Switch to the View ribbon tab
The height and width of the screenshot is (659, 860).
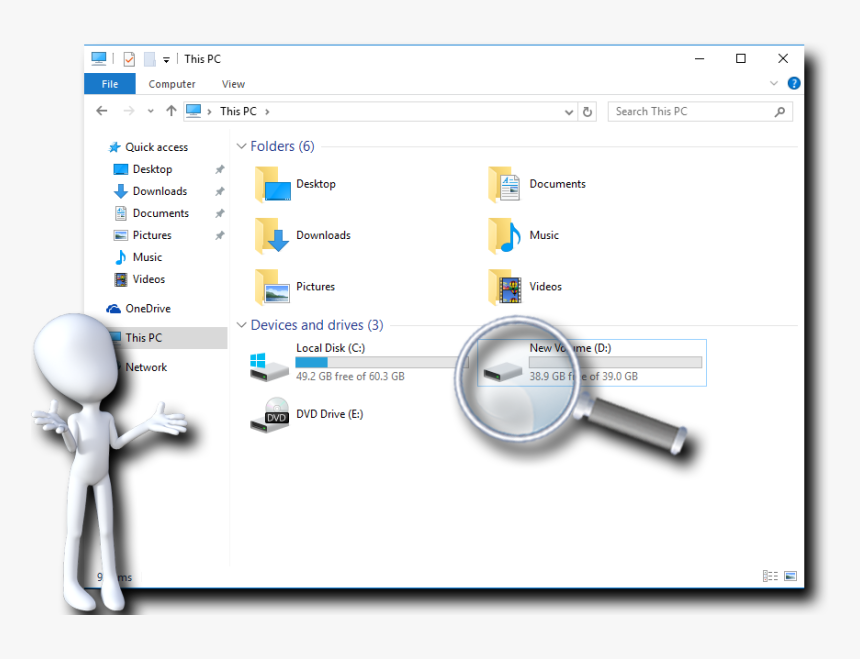[x=233, y=84]
